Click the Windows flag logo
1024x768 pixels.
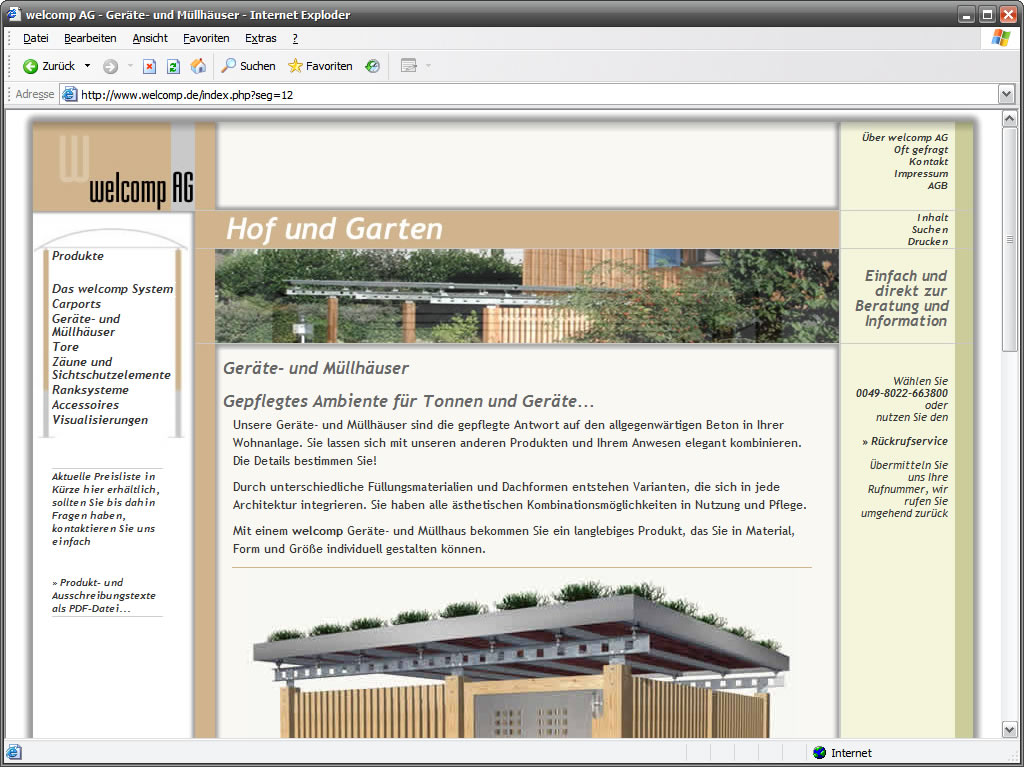click(1000, 38)
